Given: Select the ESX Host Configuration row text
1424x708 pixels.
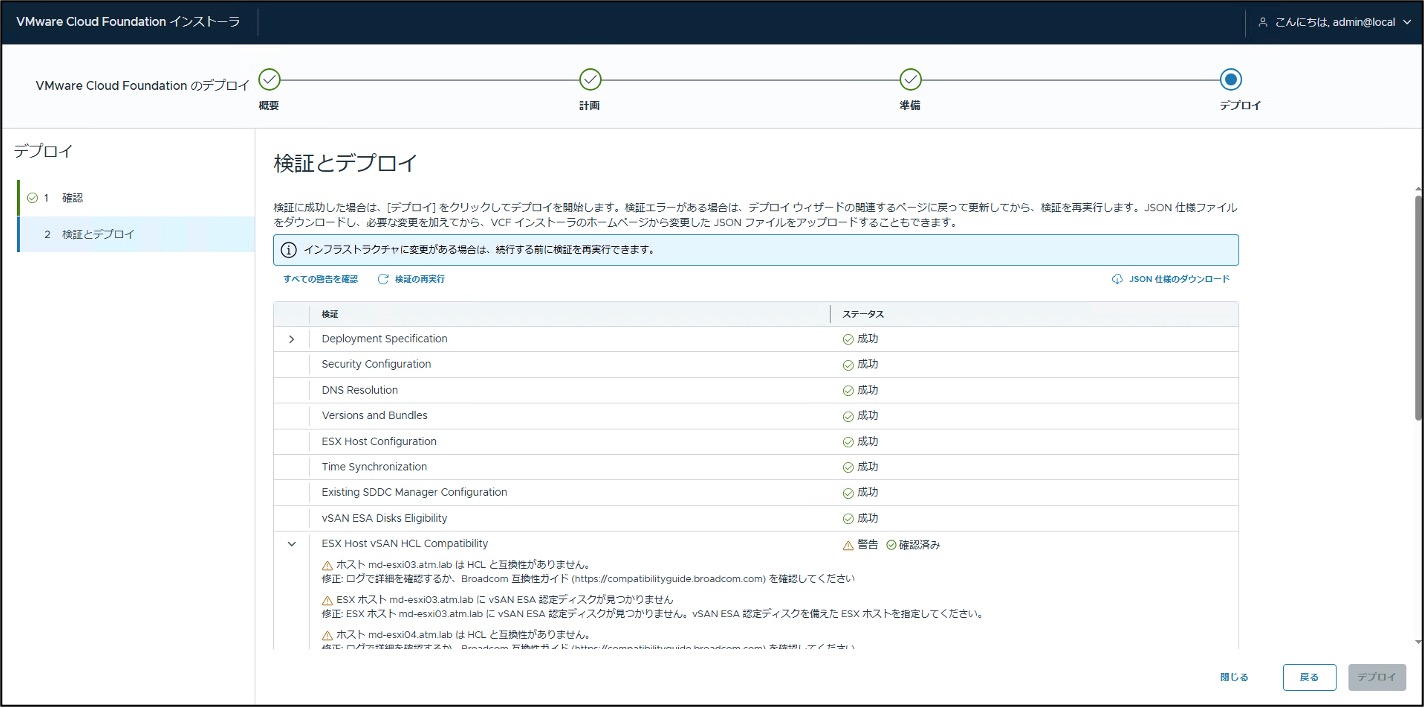Looking at the screenshot, I should [379, 441].
